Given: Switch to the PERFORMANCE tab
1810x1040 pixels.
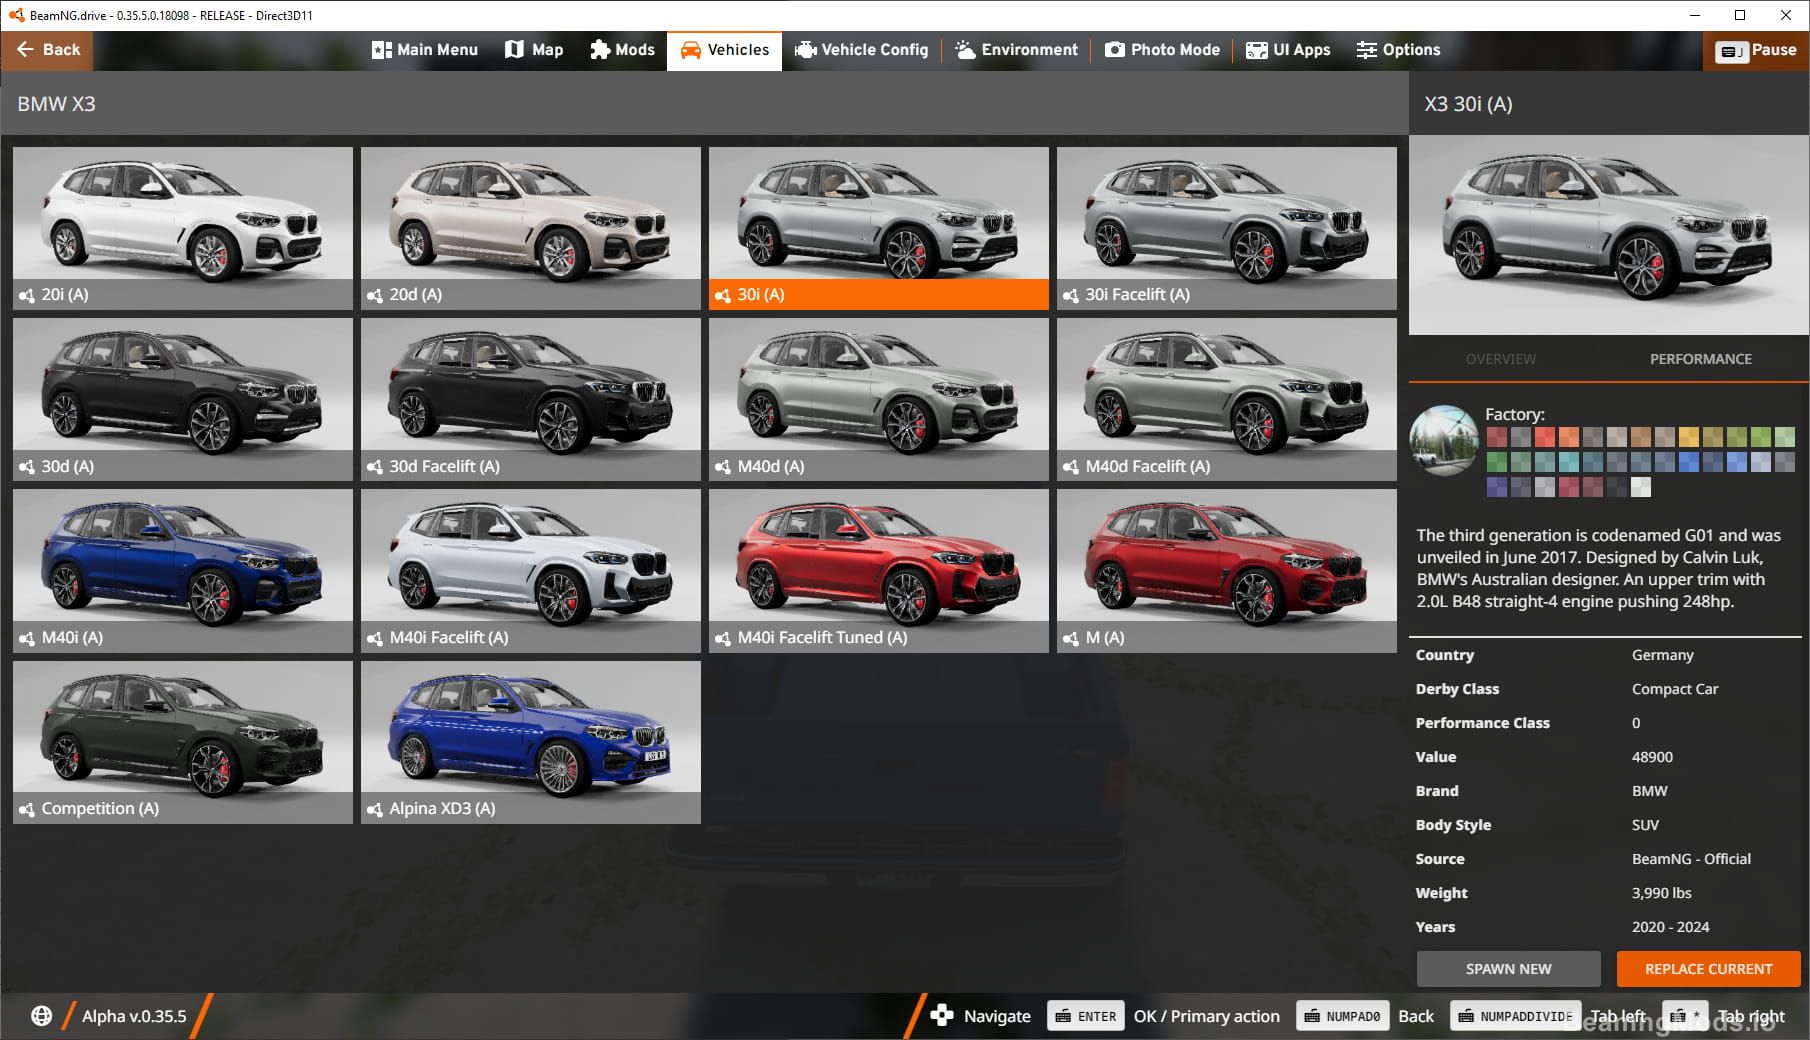Looking at the screenshot, I should coord(1701,359).
